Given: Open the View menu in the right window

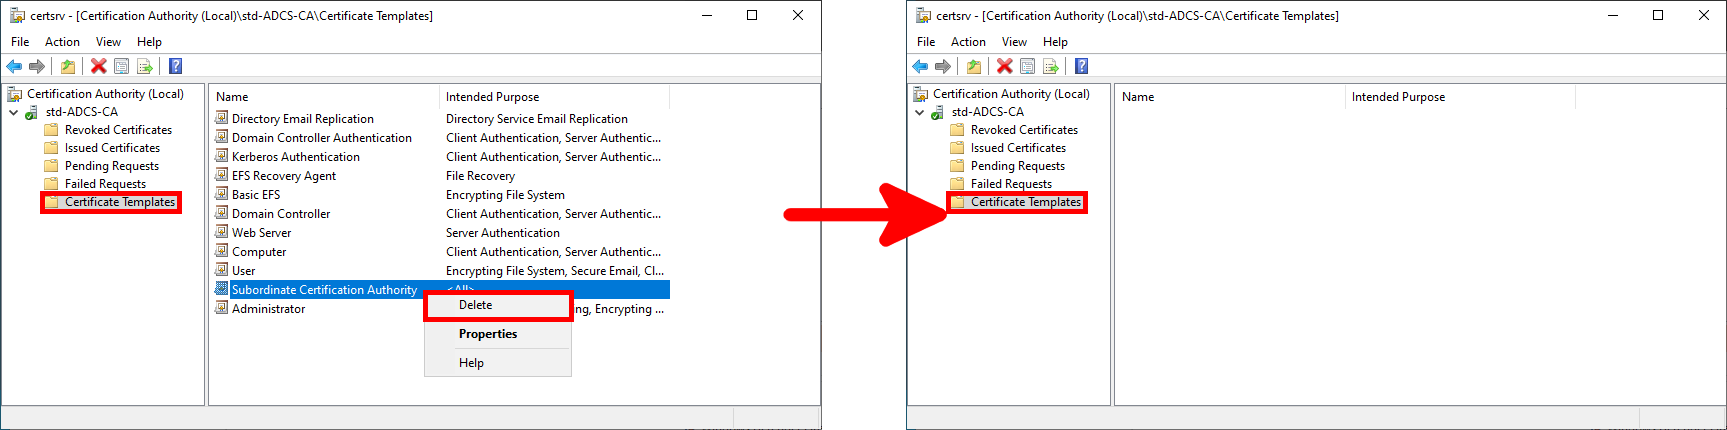Looking at the screenshot, I should pyautogui.click(x=1014, y=42).
